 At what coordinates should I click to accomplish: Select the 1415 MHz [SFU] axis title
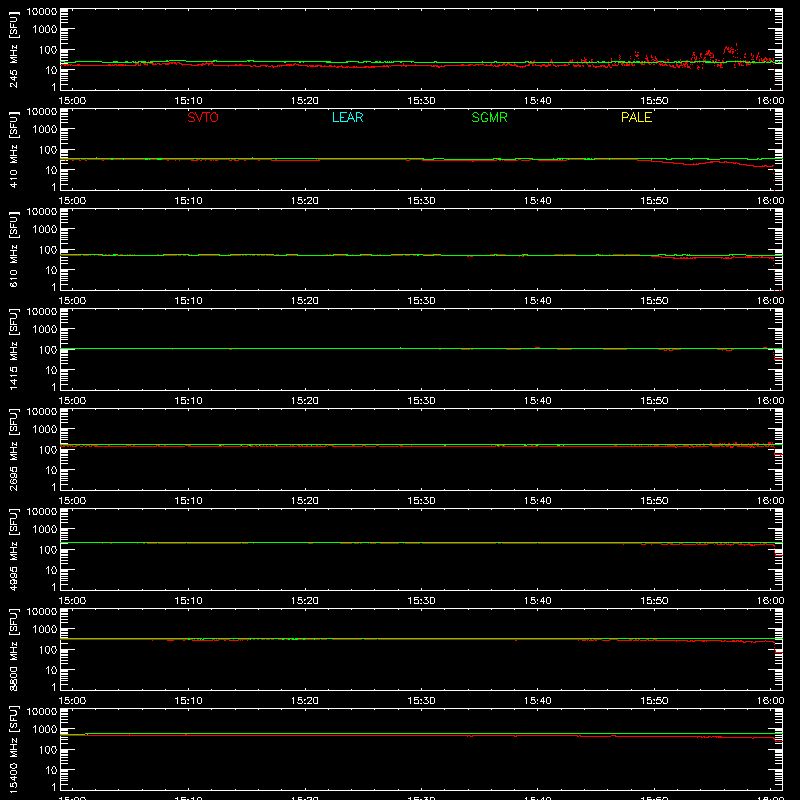click(x=14, y=349)
